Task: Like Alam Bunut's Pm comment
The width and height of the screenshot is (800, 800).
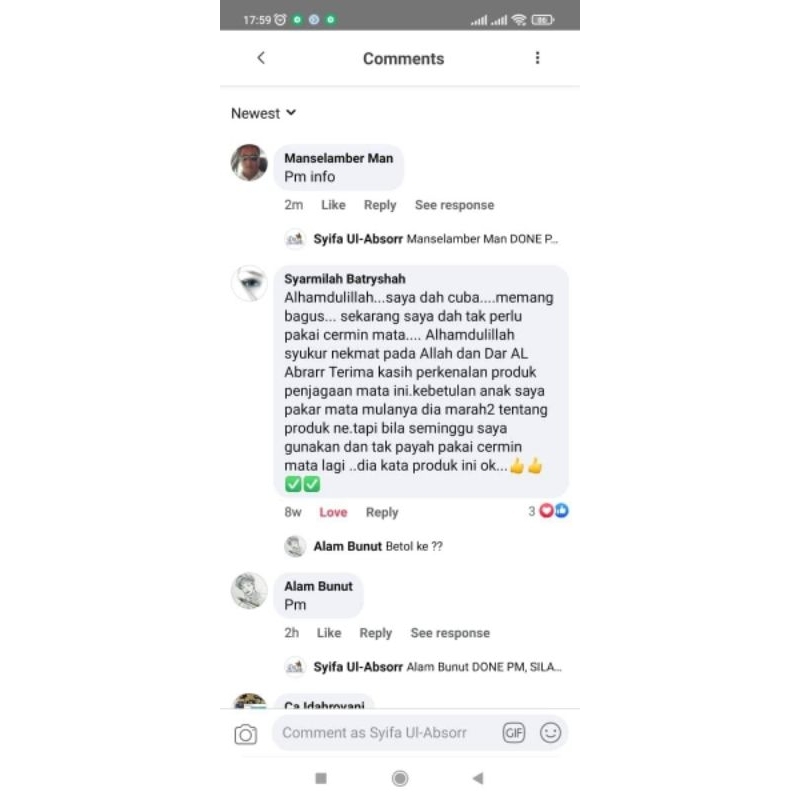Action: tap(329, 633)
